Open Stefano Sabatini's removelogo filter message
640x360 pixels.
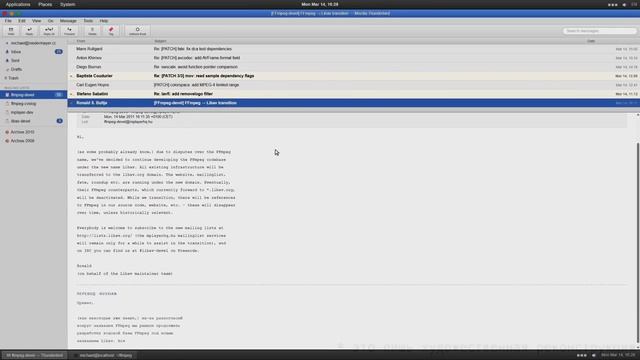pos(353,94)
